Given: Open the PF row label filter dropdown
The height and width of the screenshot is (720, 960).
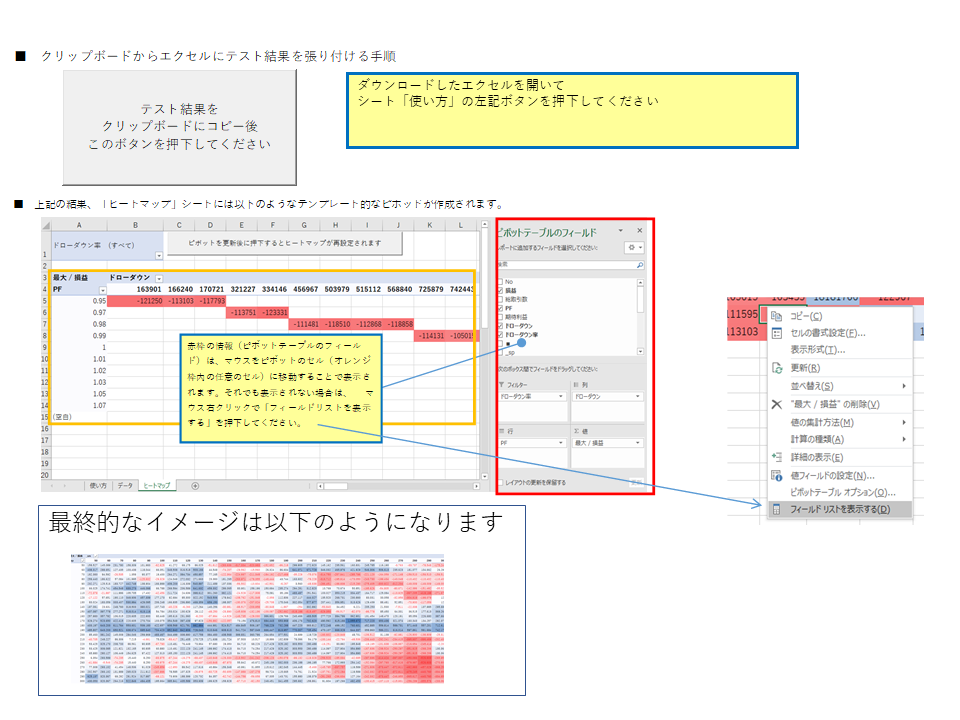Looking at the screenshot, I should (x=103, y=290).
